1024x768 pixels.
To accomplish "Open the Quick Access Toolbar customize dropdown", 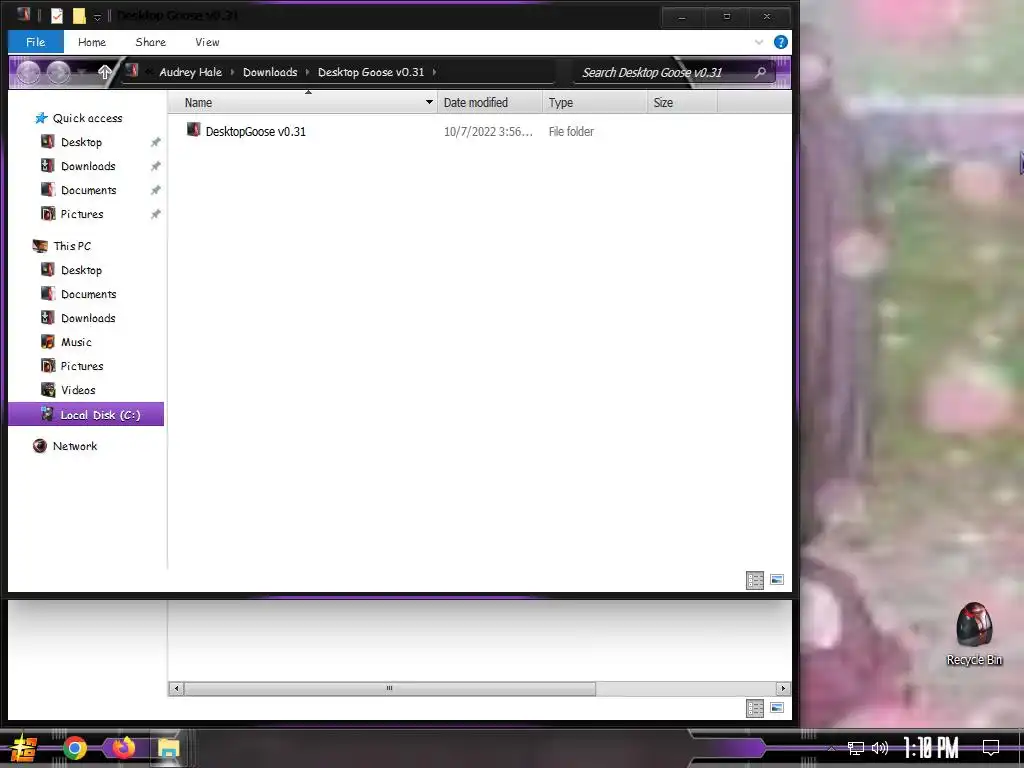I will [x=97, y=17].
